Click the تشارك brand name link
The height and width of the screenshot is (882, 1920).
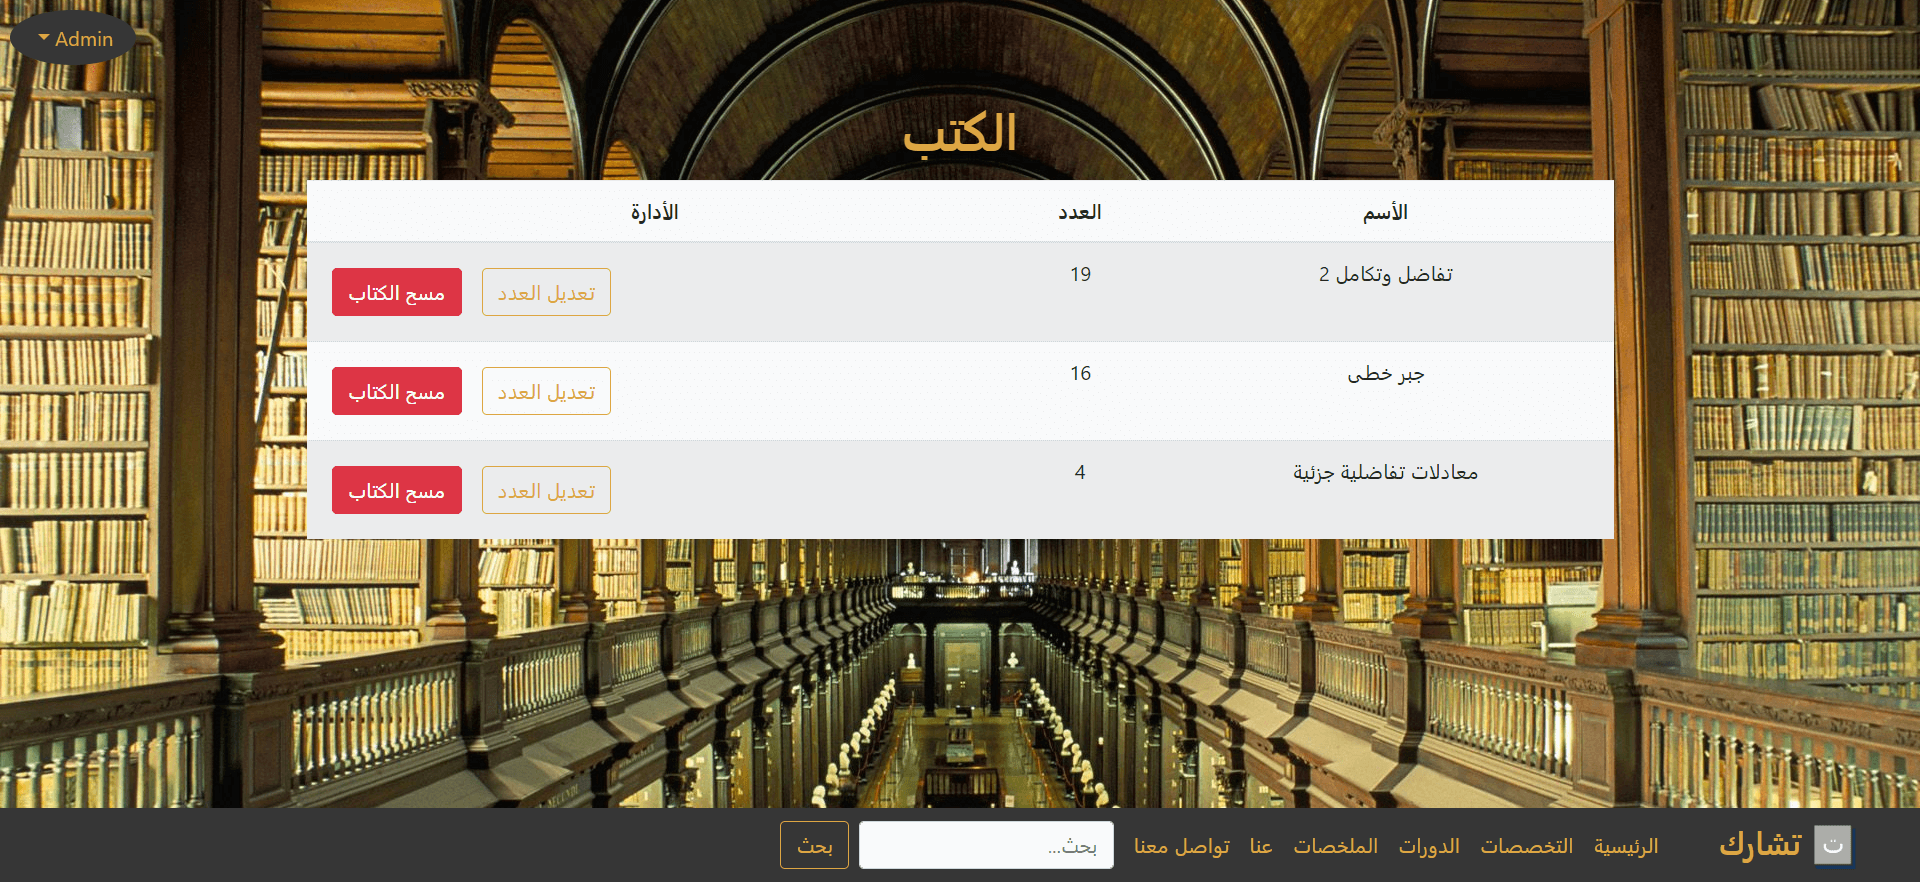coord(1760,845)
